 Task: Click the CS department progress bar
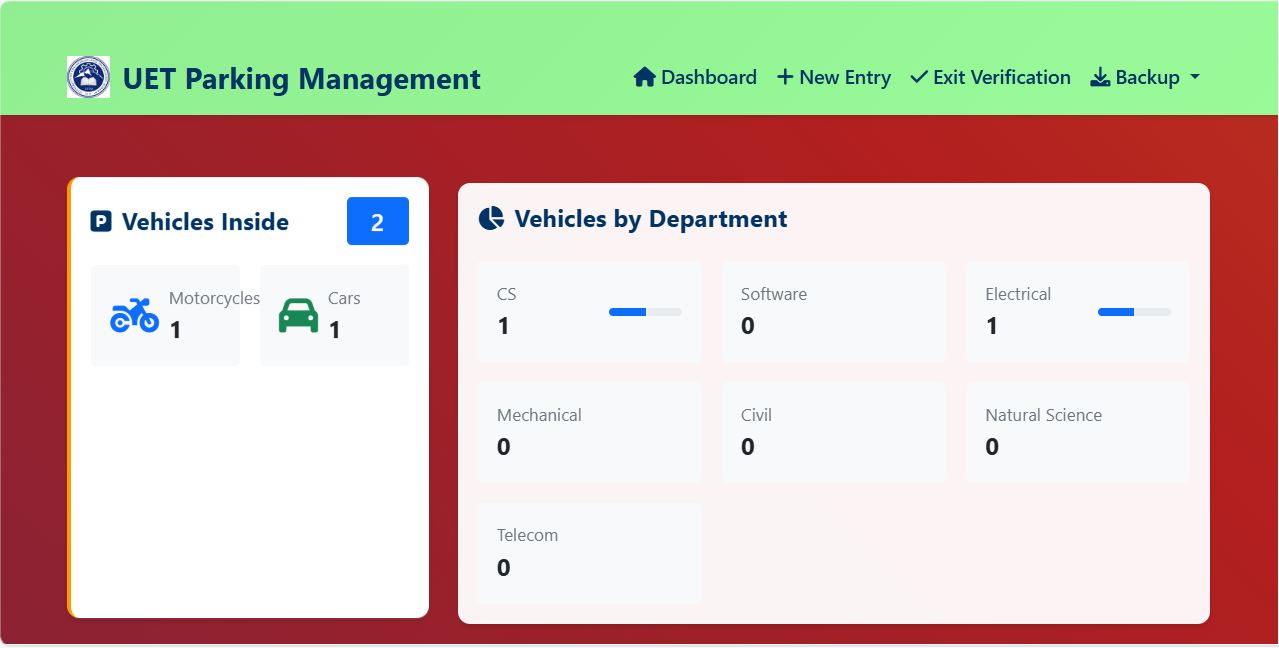click(645, 312)
